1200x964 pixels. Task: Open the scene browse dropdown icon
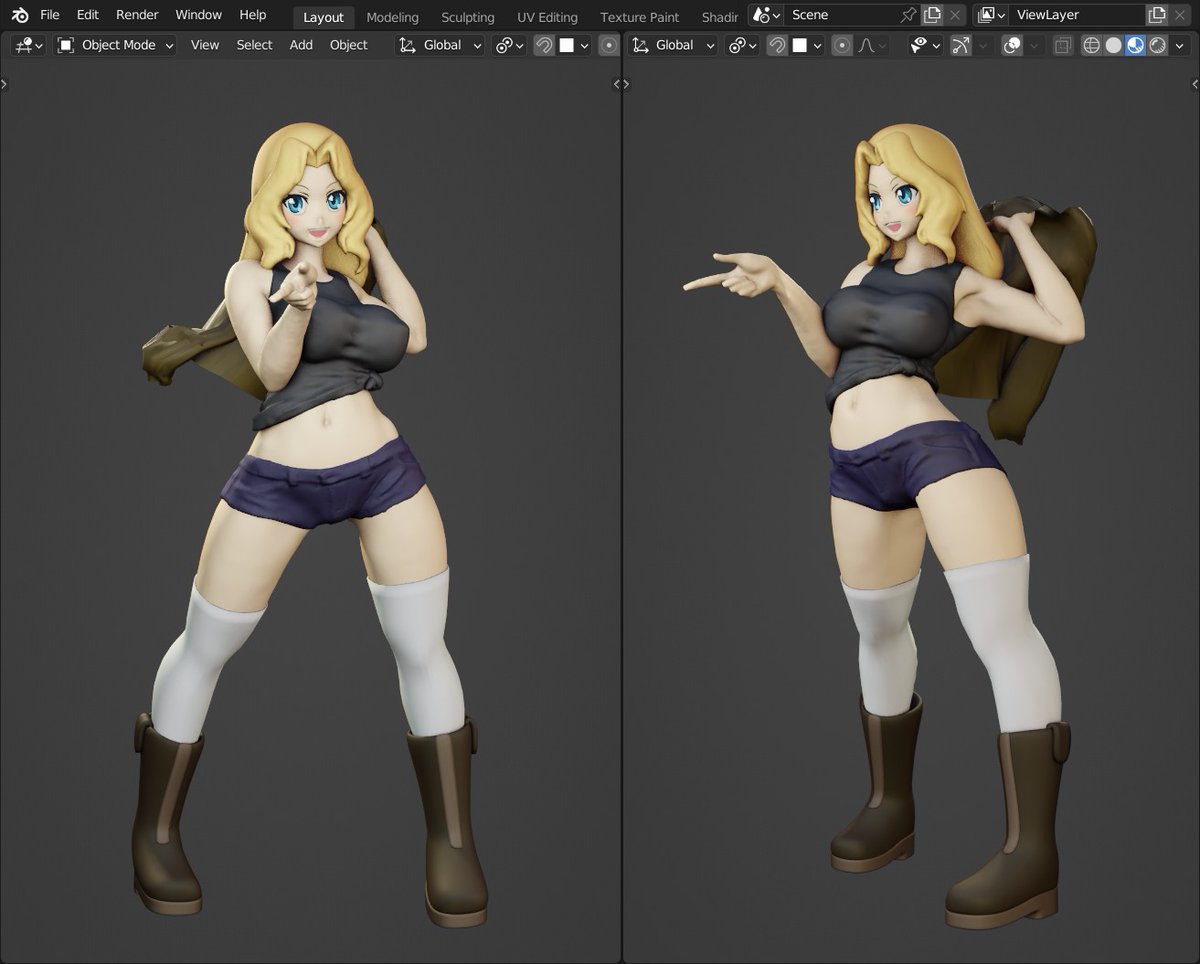(766, 15)
